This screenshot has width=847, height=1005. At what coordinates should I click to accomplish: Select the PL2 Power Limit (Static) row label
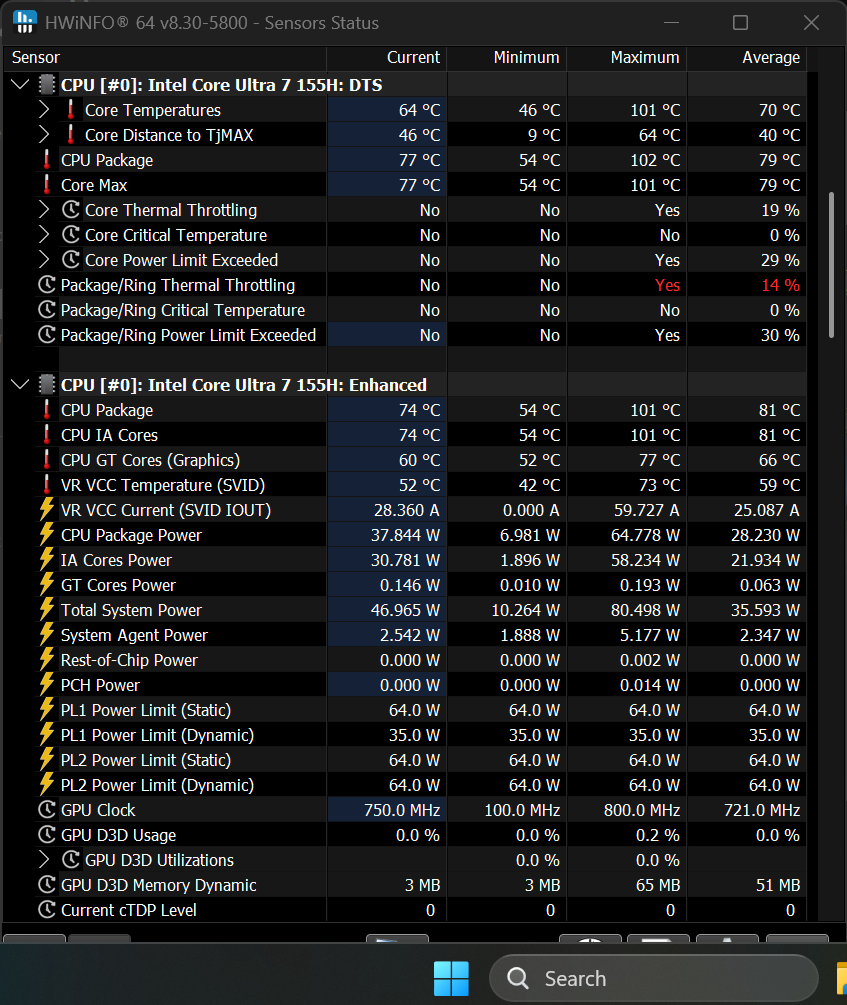click(146, 760)
